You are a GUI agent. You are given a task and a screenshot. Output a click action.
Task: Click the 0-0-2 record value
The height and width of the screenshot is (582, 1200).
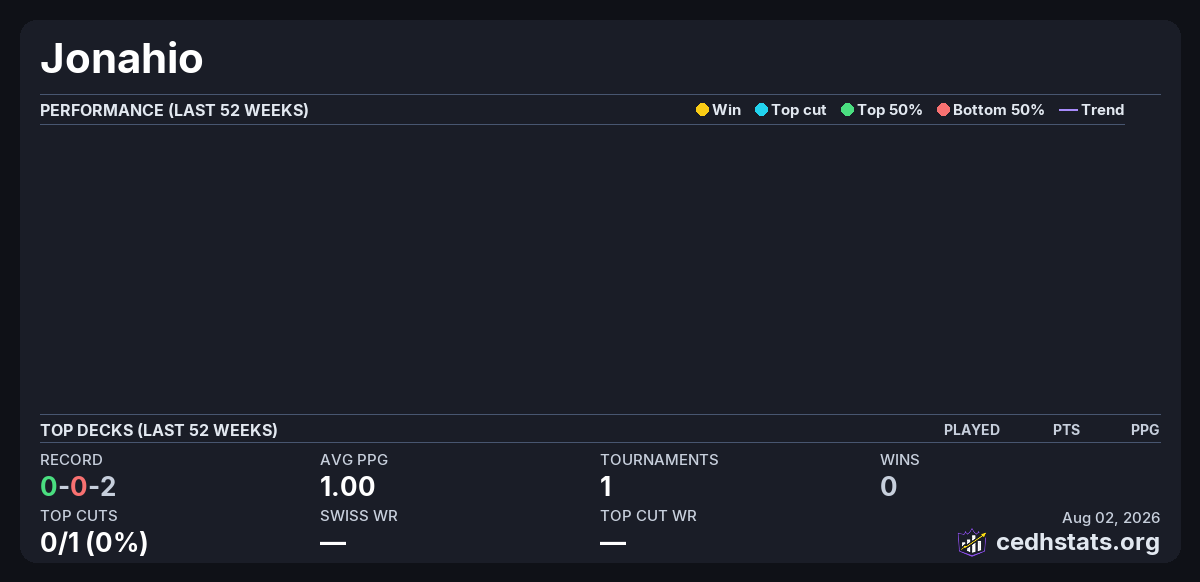tap(78, 487)
